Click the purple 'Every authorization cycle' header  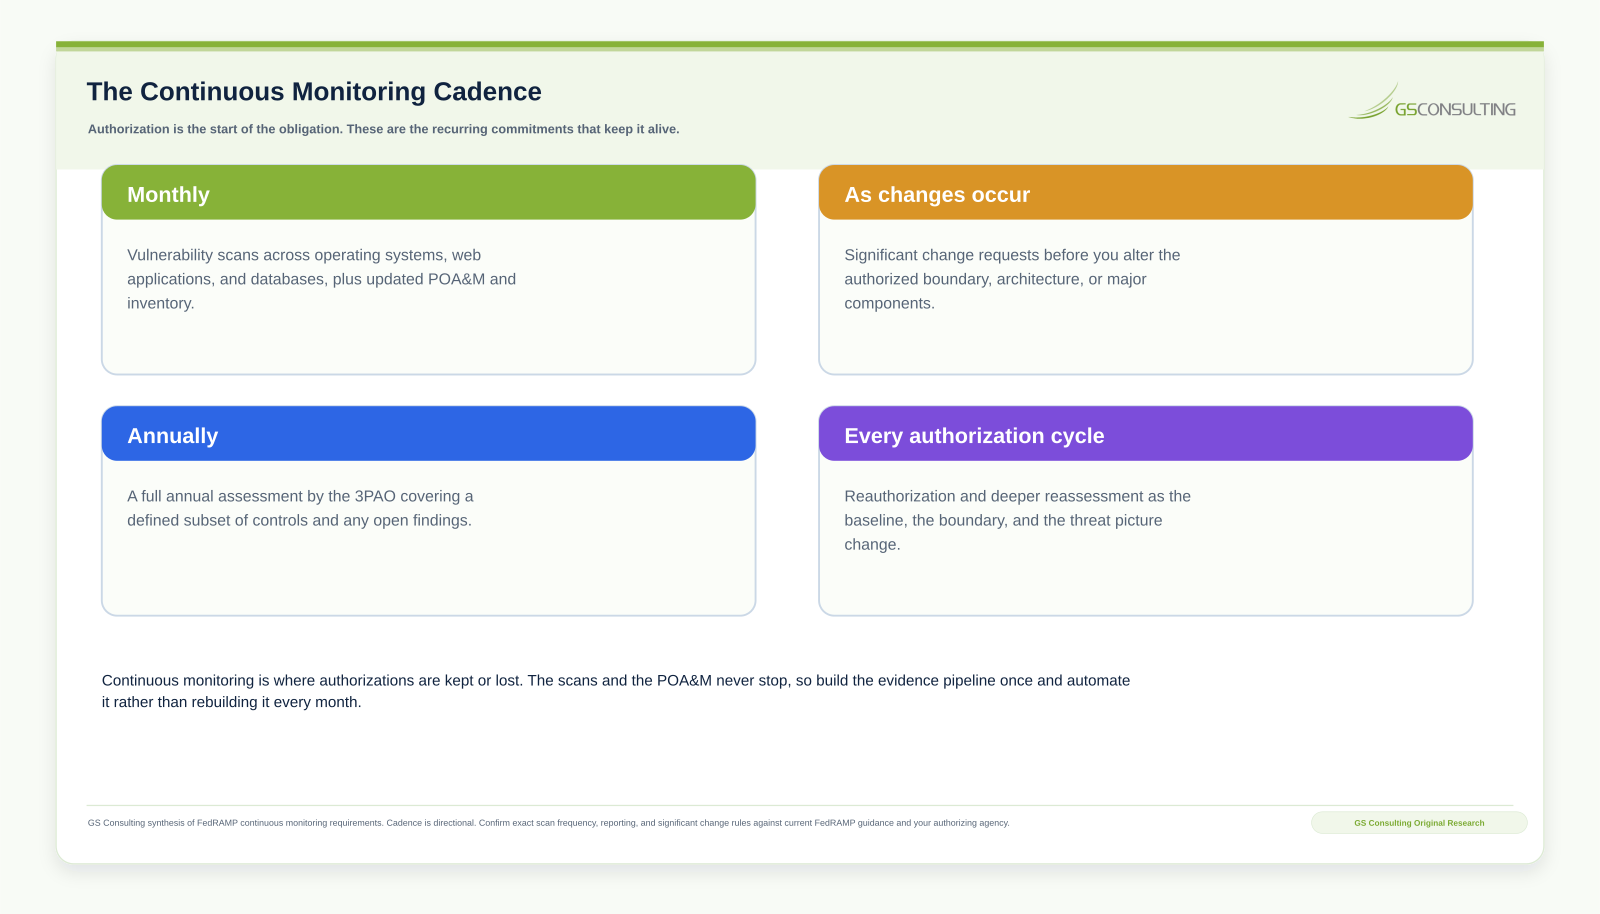point(1145,434)
